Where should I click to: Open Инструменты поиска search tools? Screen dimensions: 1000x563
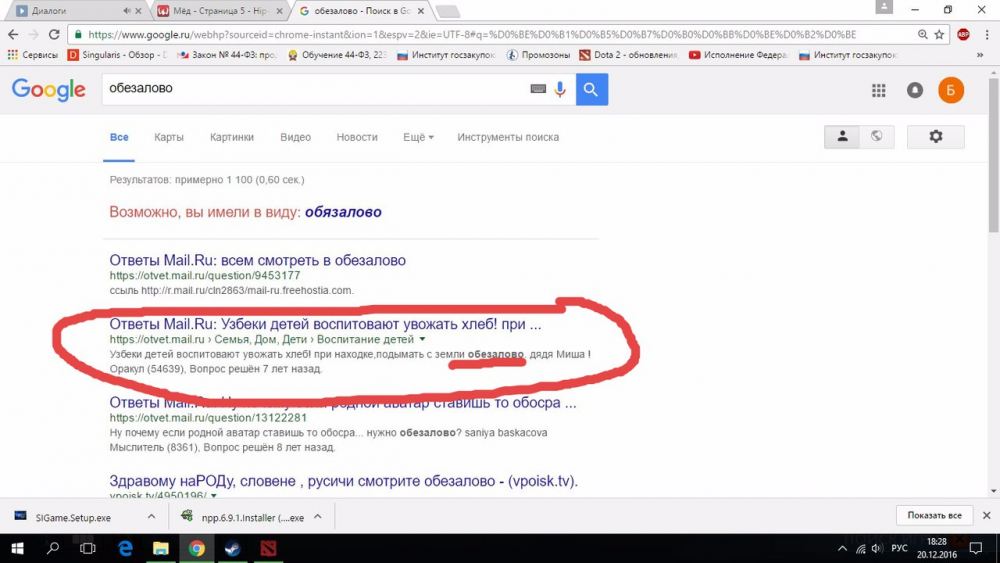pos(508,137)
